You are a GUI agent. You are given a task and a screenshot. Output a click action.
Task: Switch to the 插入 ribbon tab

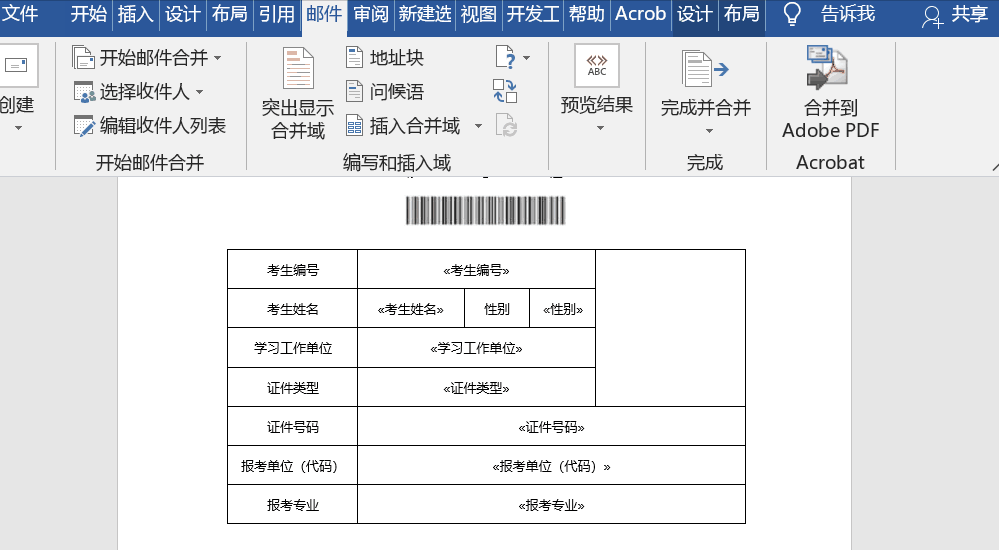point(135,13)
